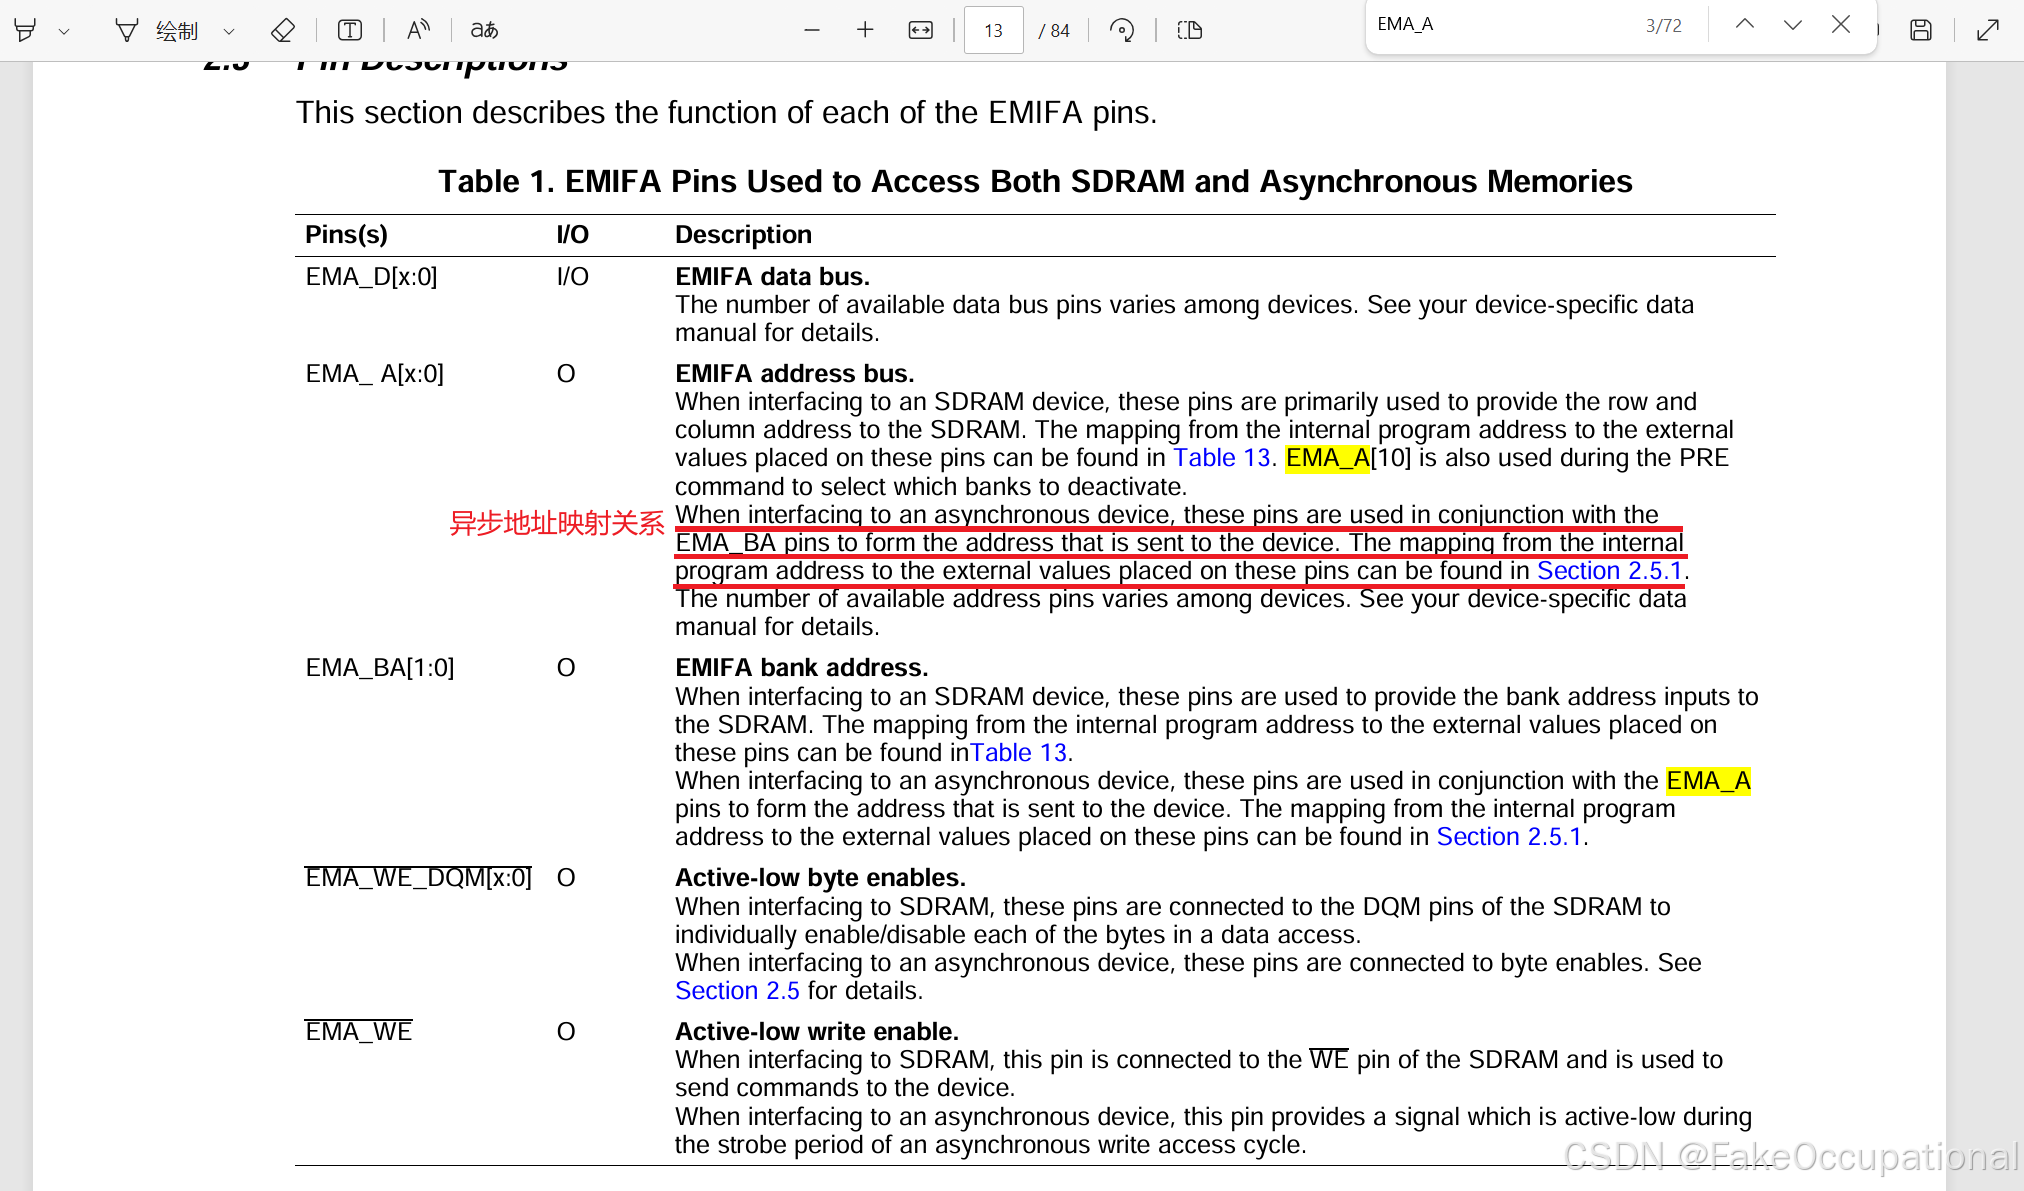Go to previous search result

(x=1745, y=24)
